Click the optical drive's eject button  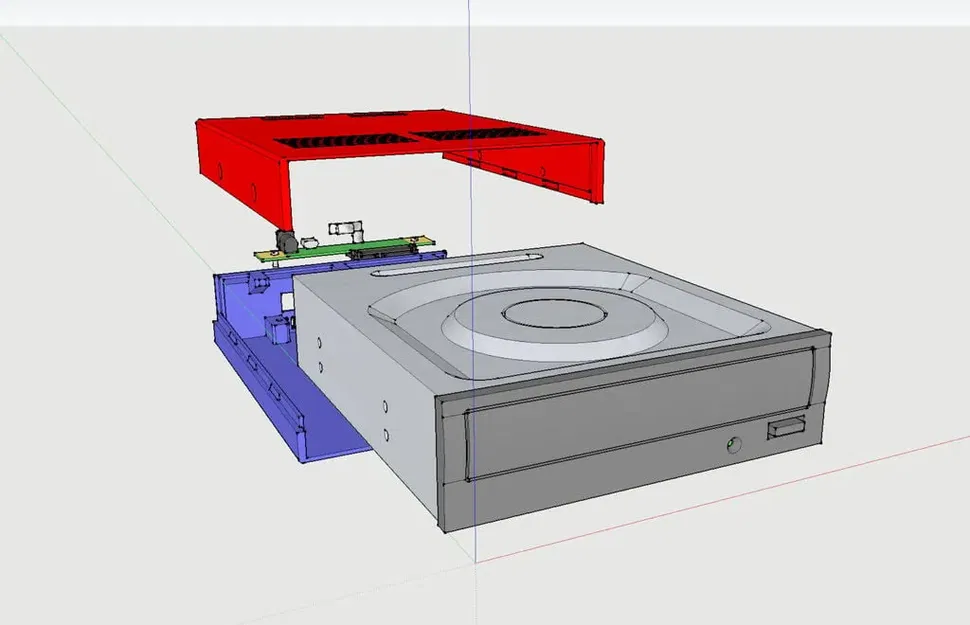786,428
